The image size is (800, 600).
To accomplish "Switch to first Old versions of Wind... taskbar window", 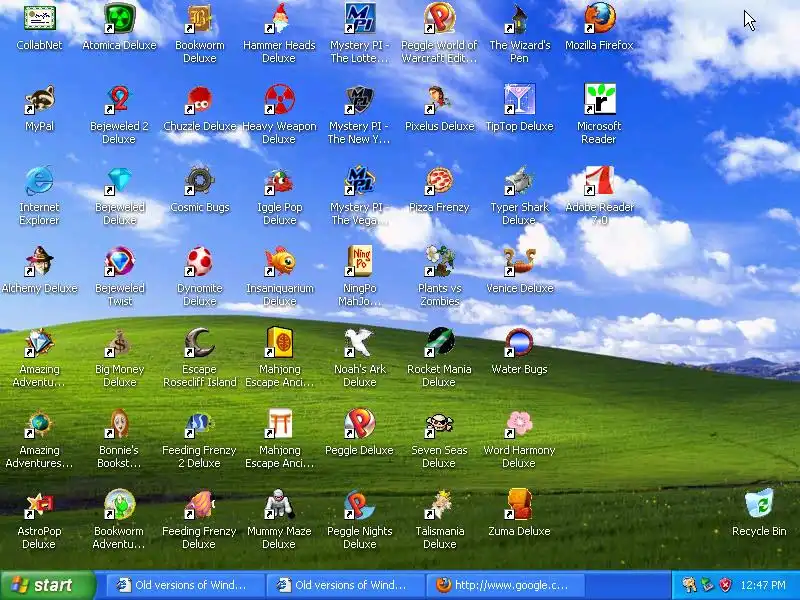I will [185, 585].
